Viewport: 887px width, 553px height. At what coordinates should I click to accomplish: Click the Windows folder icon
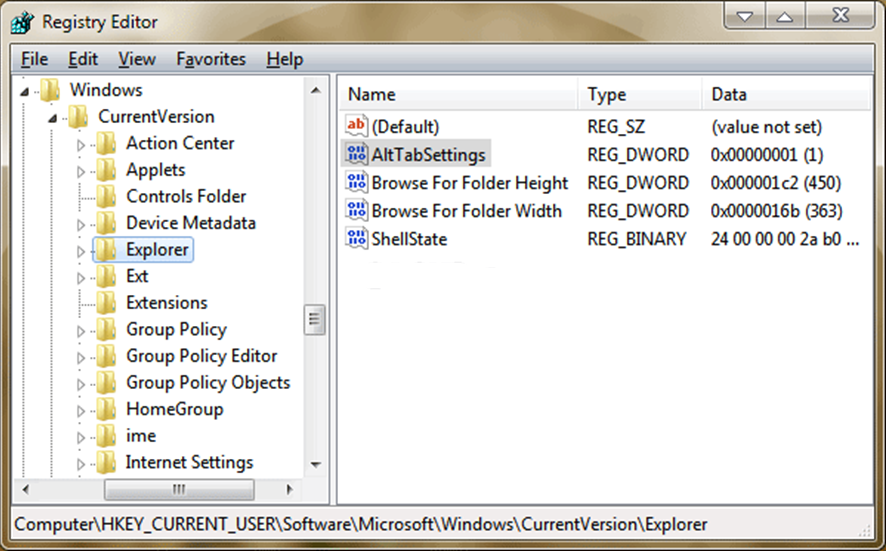pyautogui.click(x=50, y=90)
